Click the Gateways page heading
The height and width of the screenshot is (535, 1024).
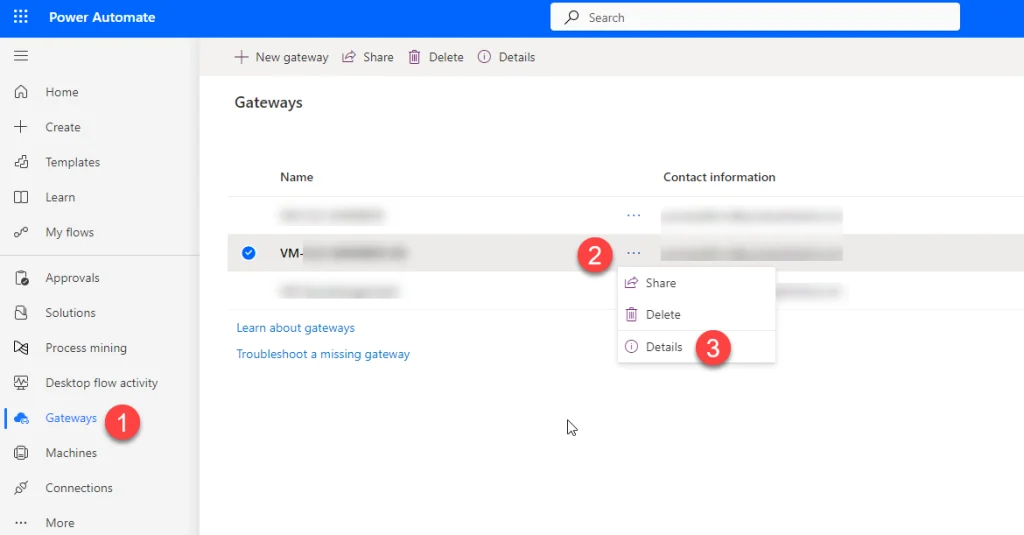[268, 103]
